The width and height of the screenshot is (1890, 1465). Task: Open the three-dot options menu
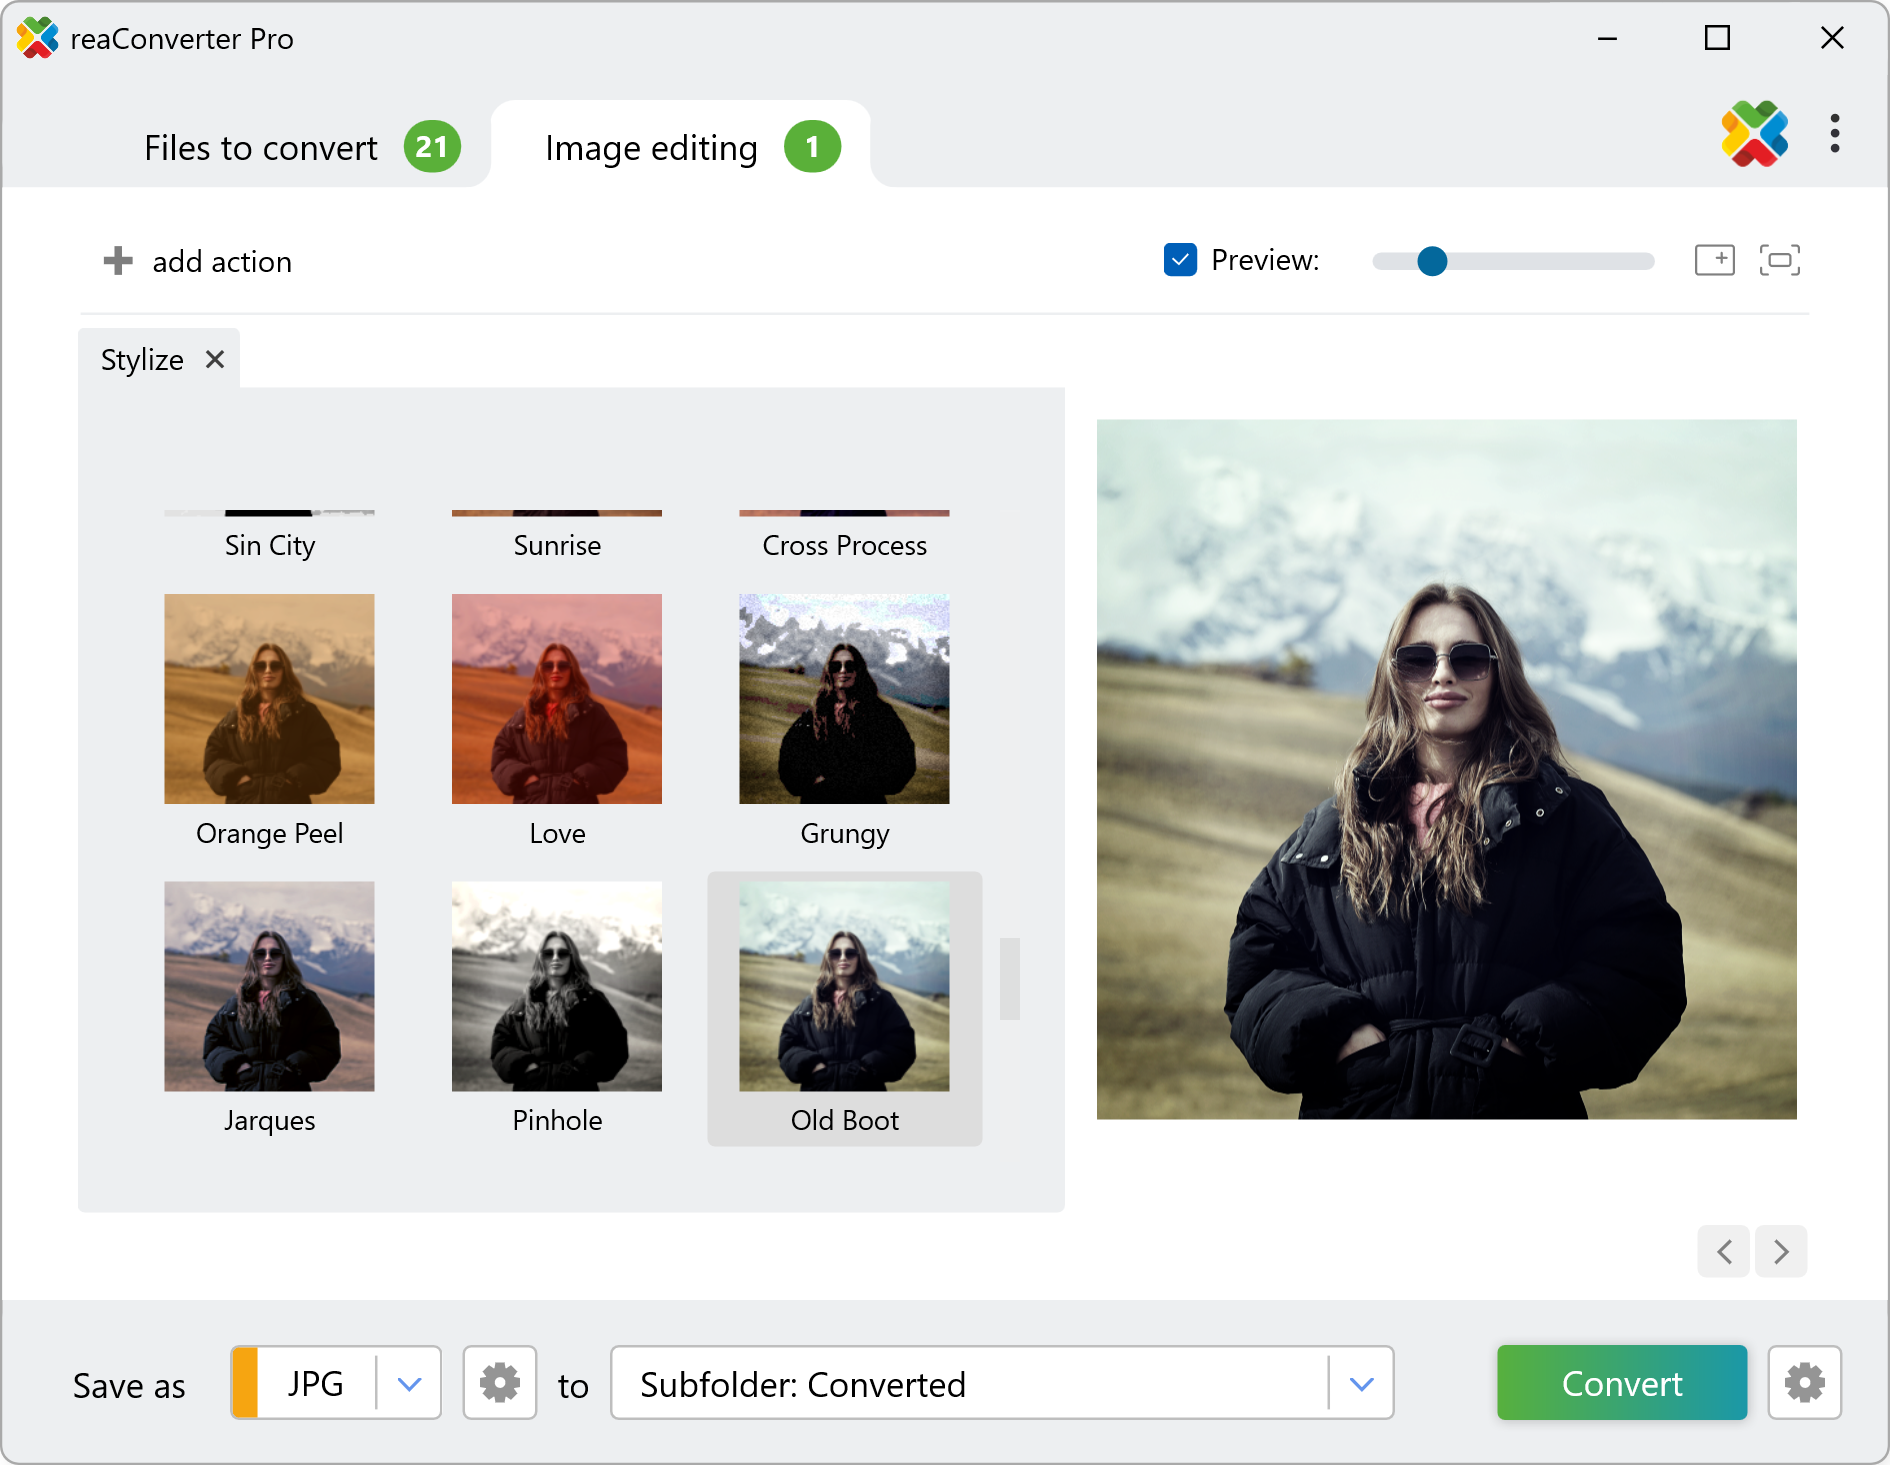click(x=1834, y=134)
